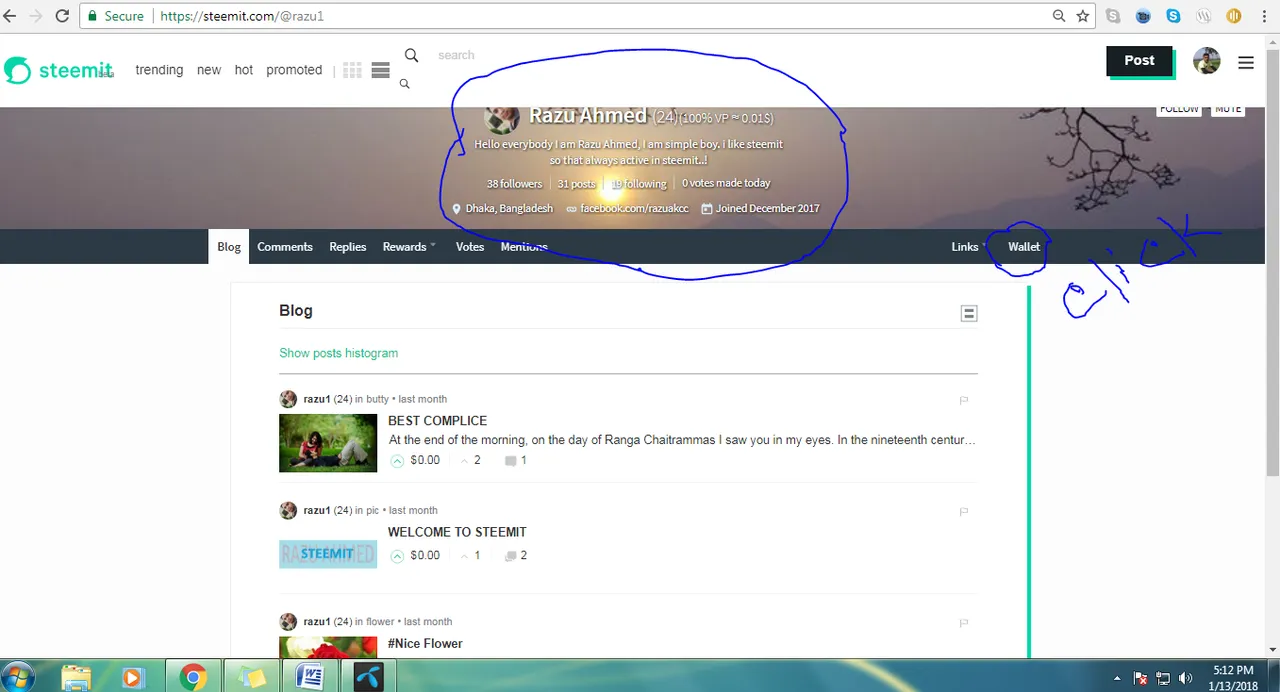Open #Nice Flower post title
Viewport: 1280px width, 692px height.
pos(425,643)
